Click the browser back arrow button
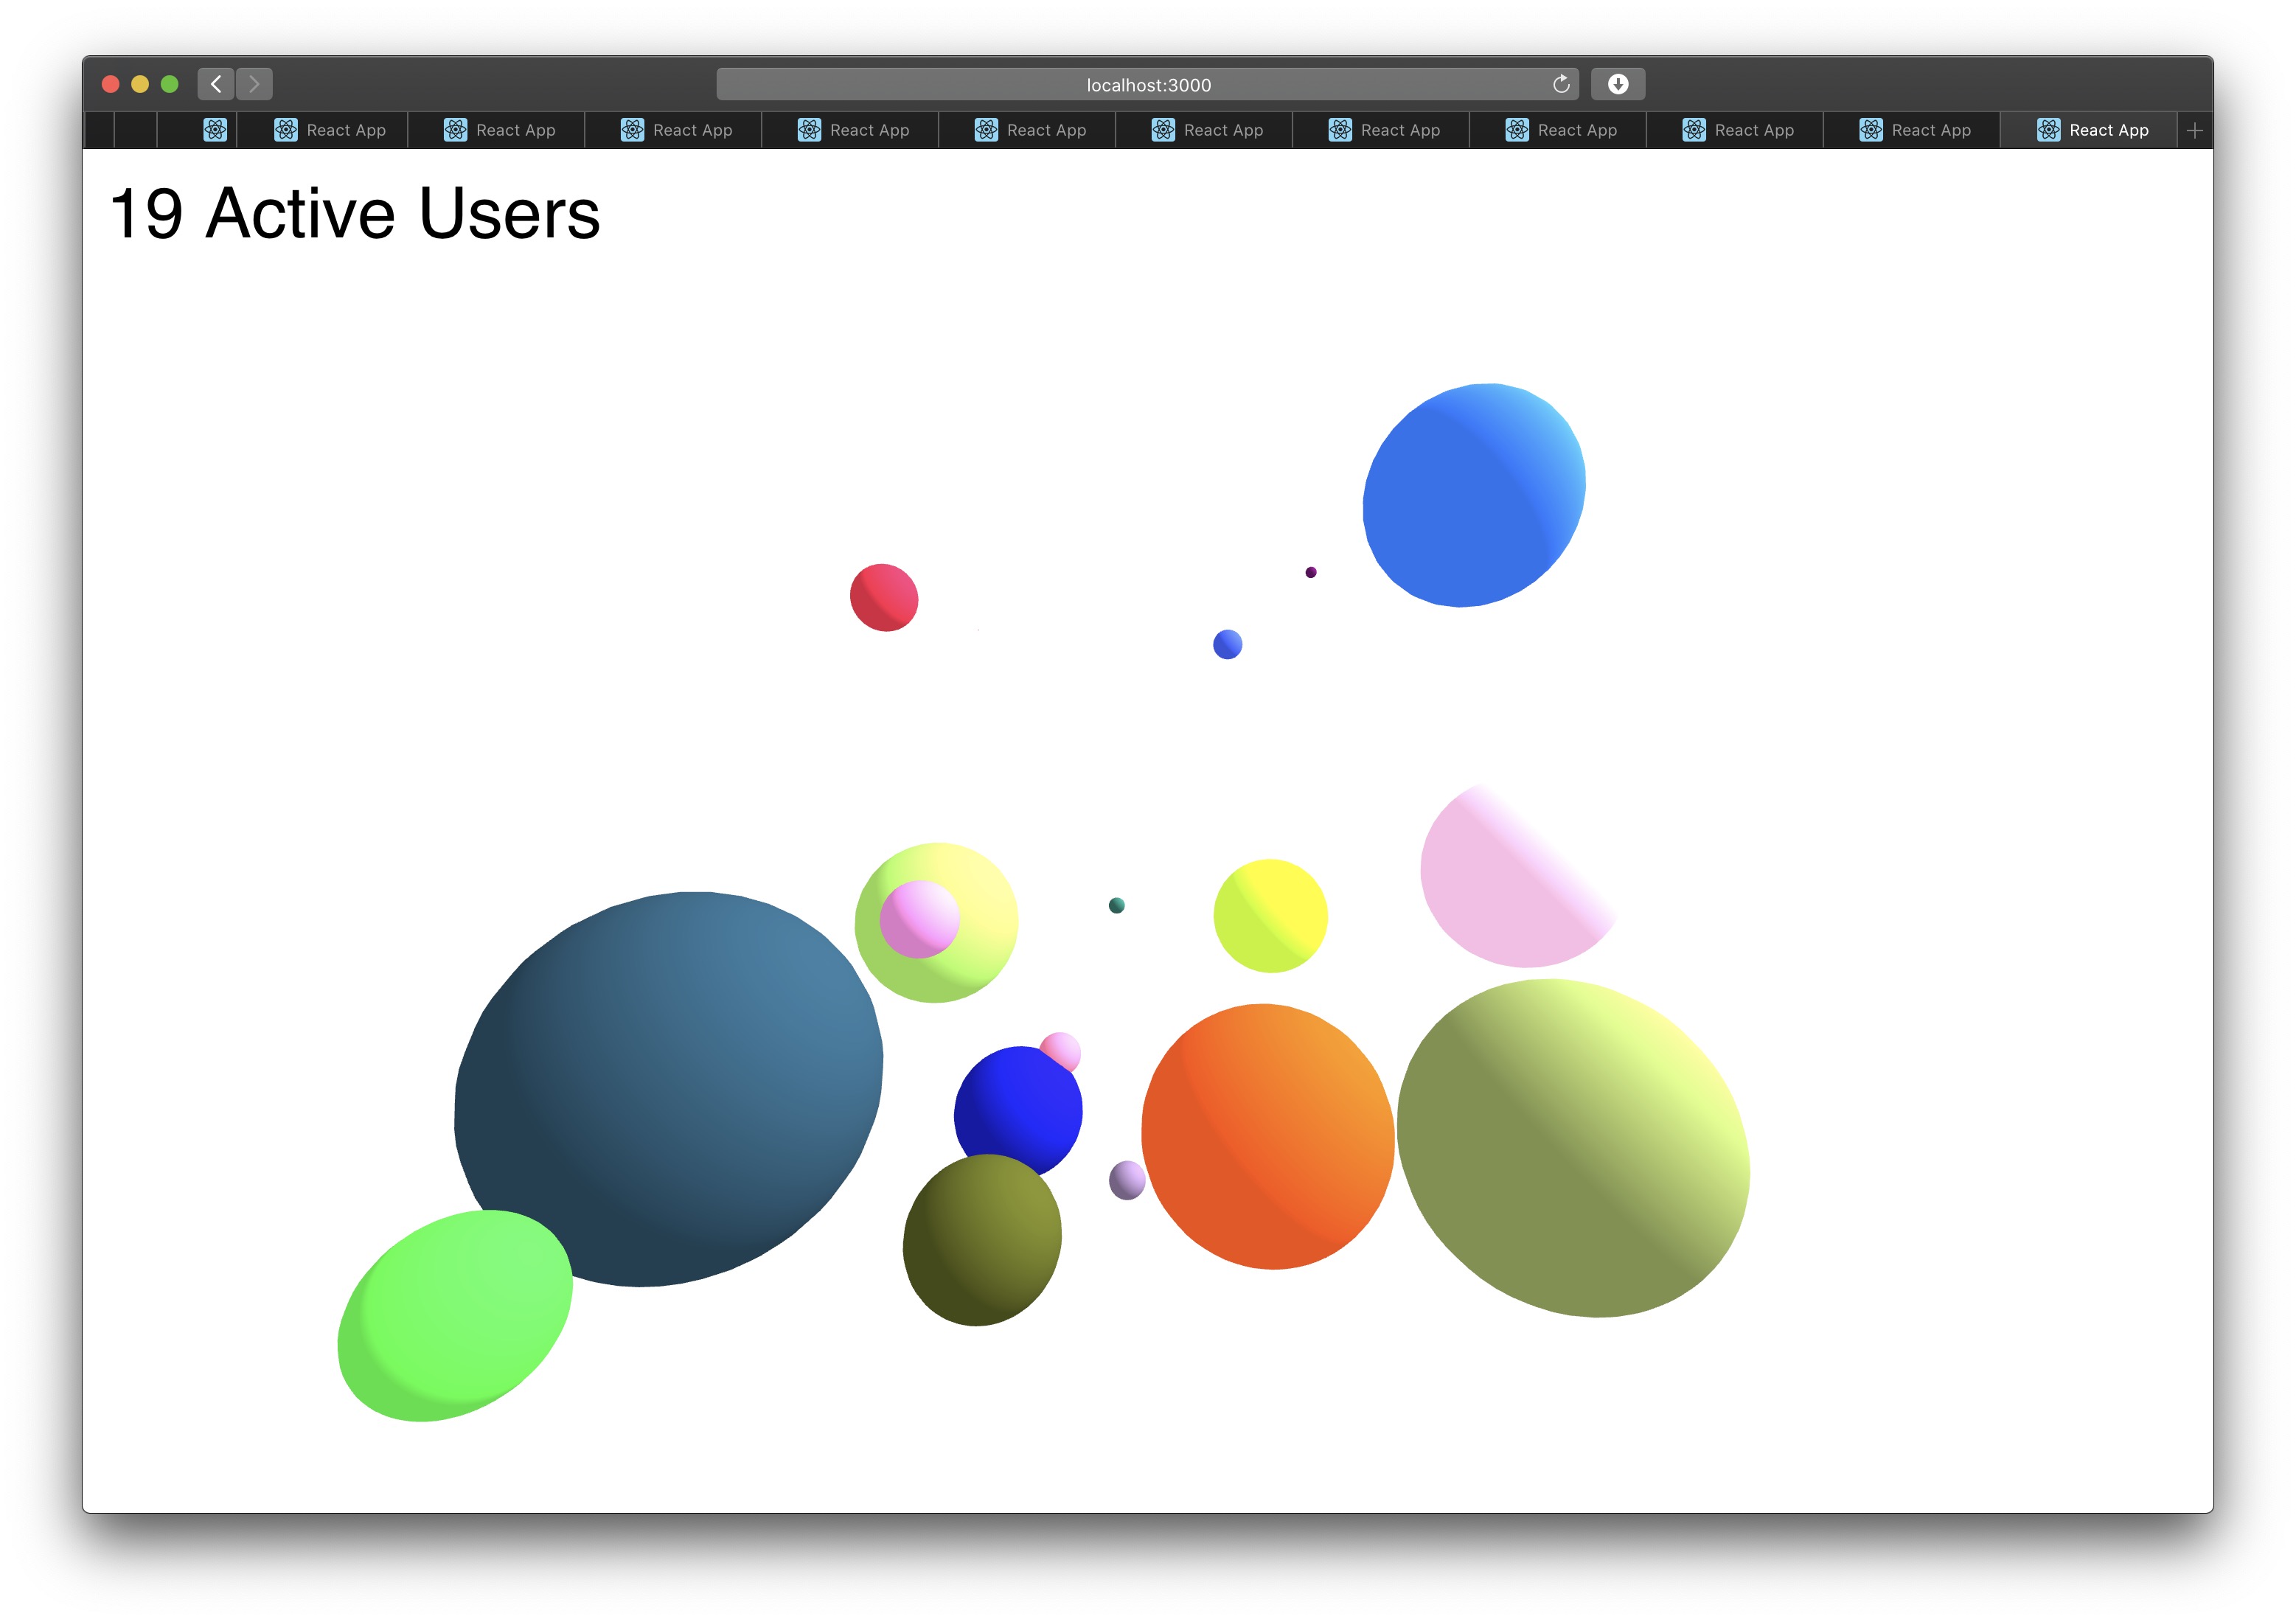2296x1622 pixels. click(216, 84)
